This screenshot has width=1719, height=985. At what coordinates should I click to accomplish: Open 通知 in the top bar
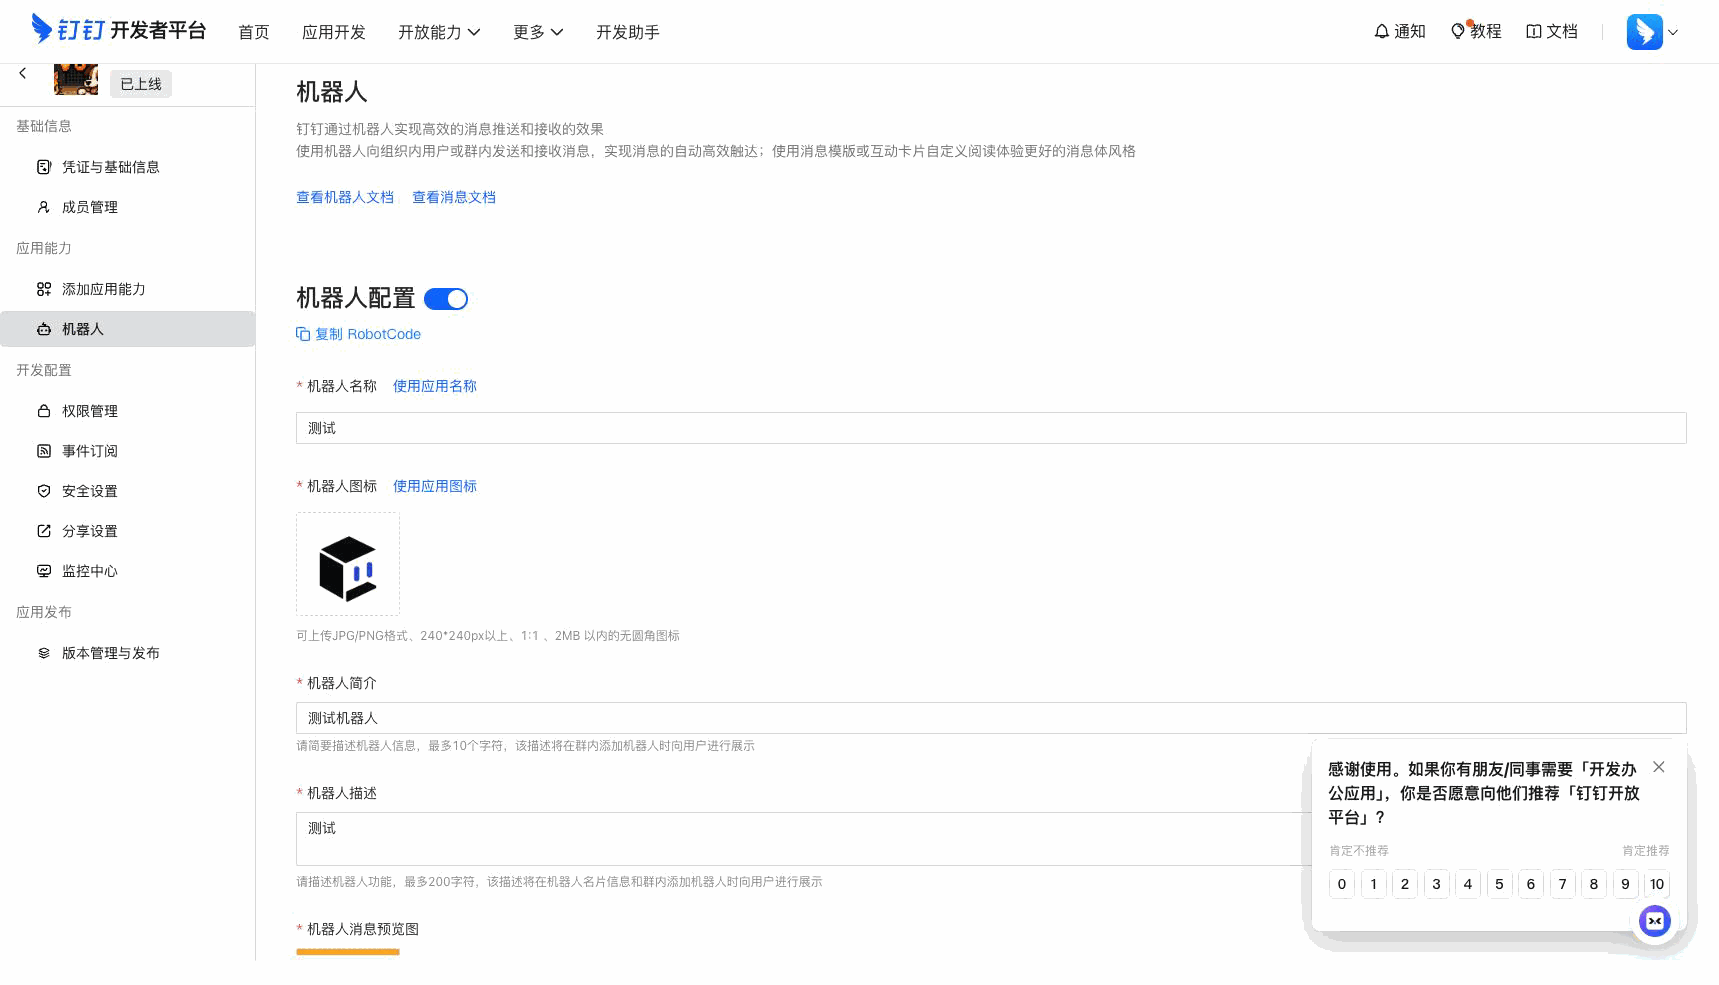pyautogui.click(x=1400, y=32)
